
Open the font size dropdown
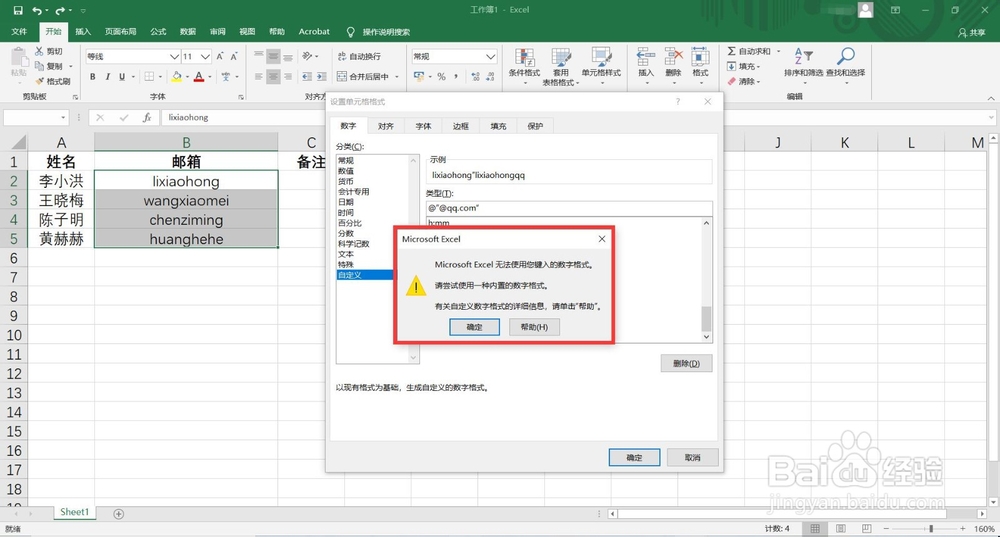coord(205,57)
